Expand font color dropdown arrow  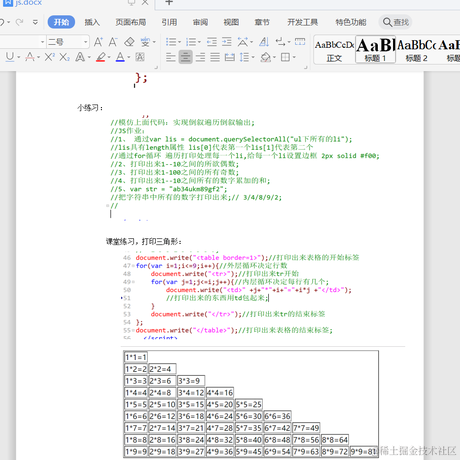(x=128, y=57)
